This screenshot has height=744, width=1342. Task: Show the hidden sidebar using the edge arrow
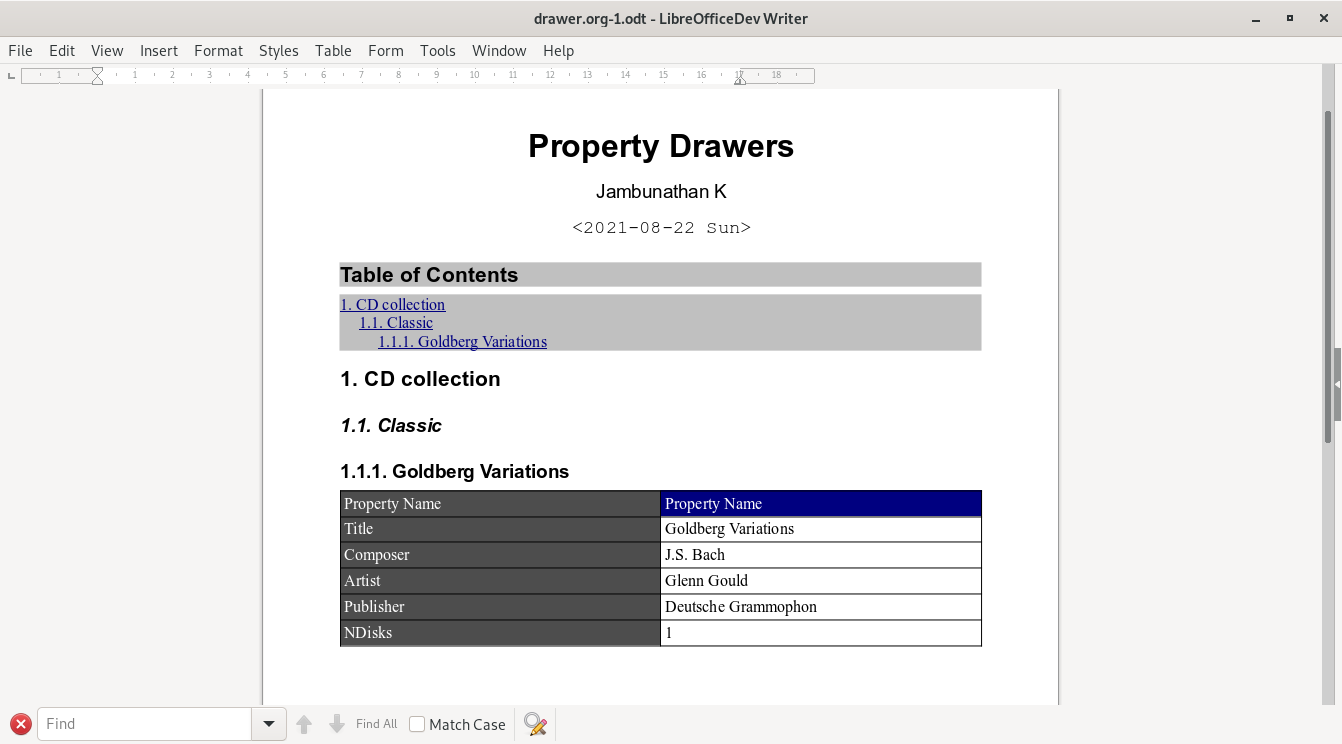(x=1335, y=383)
